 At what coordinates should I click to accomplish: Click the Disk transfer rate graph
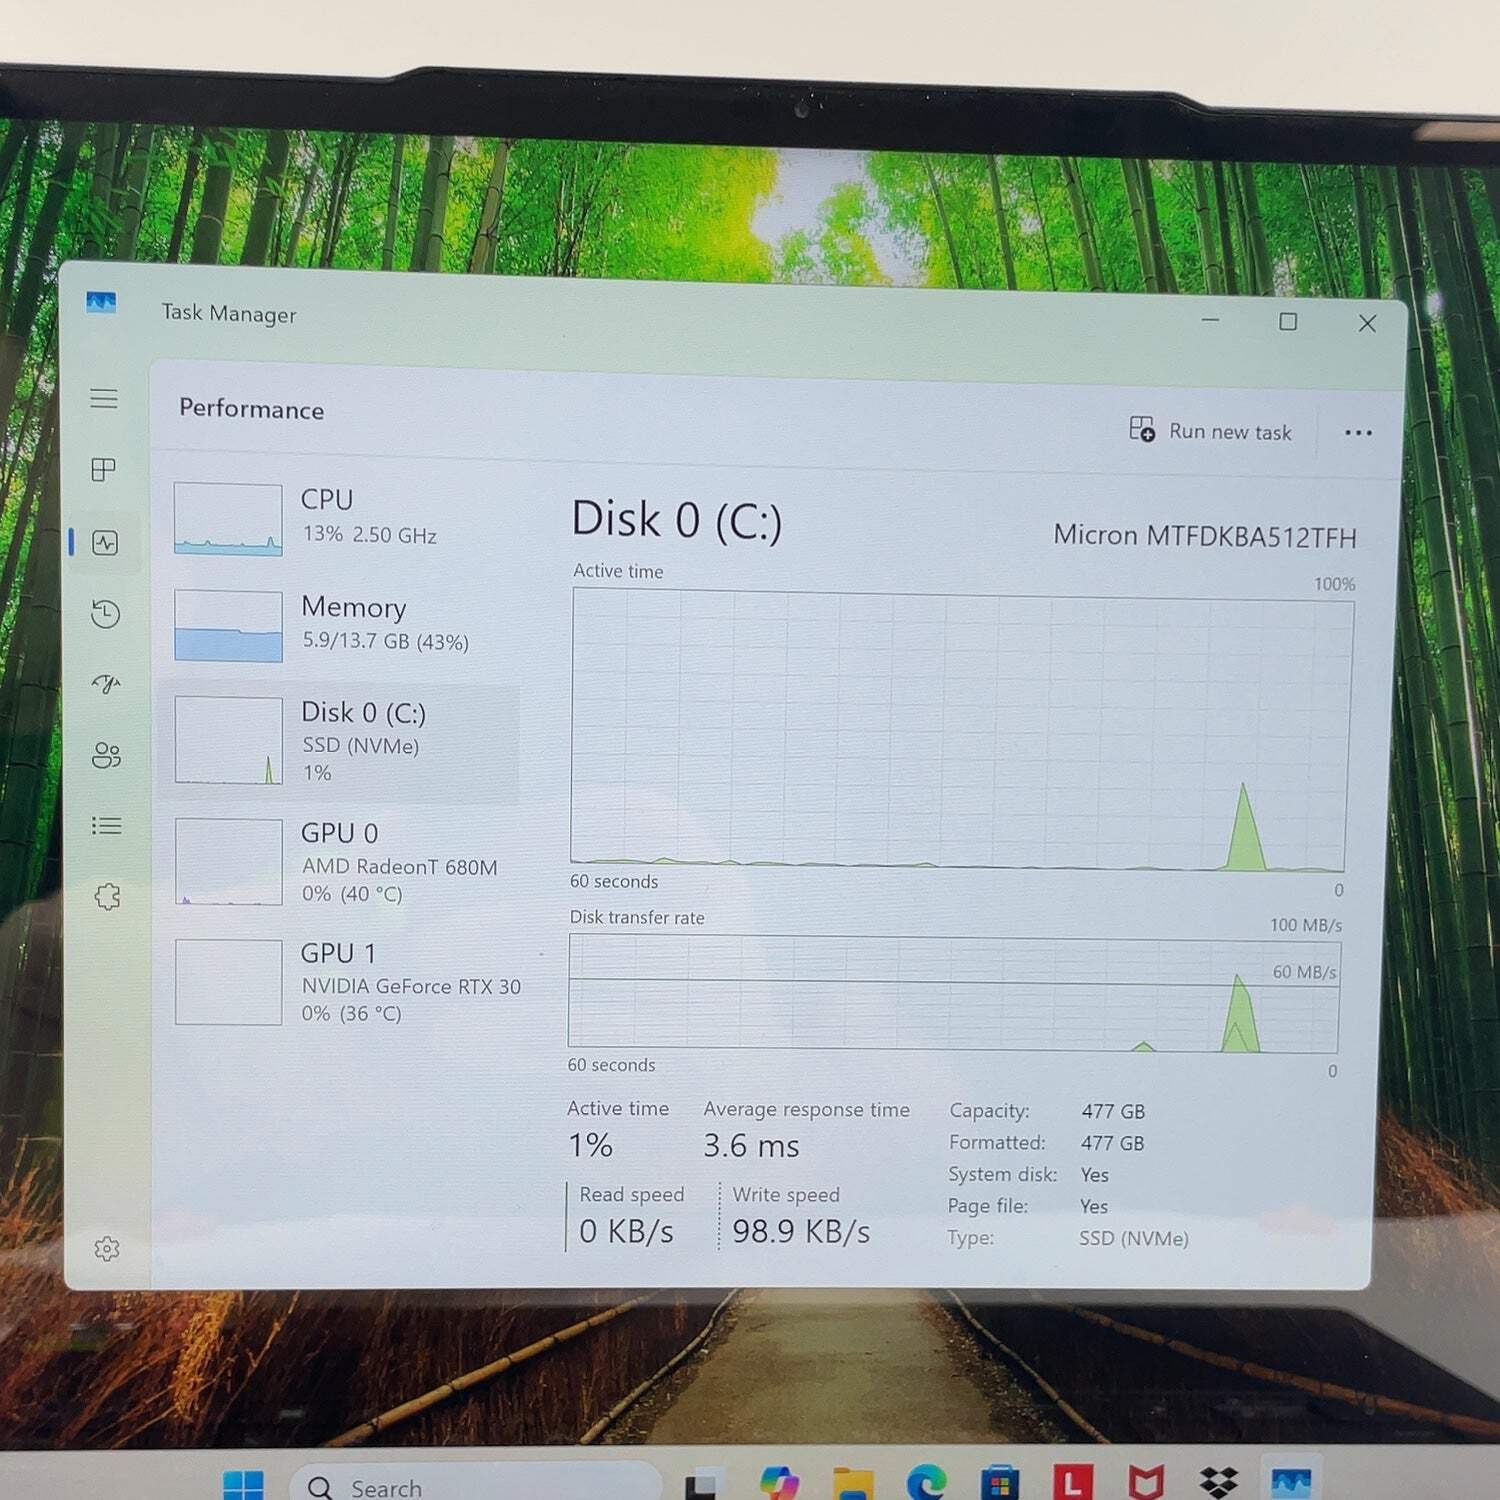click(x=954, y=993)
